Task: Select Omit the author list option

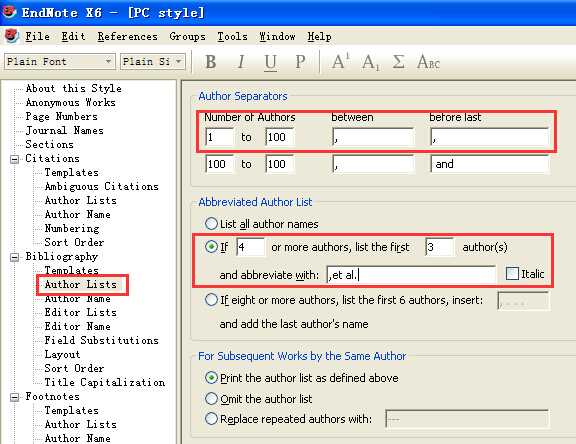Action: (x=211, y=398)
